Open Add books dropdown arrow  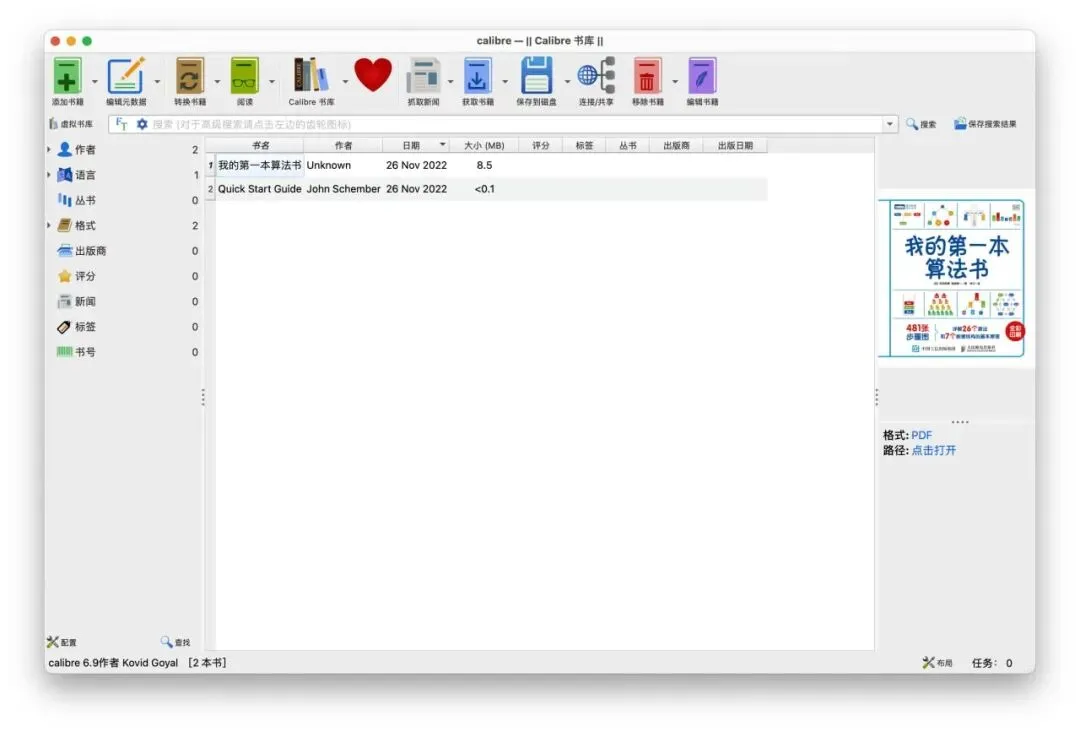pyautogui.click(x=94, y=82)
